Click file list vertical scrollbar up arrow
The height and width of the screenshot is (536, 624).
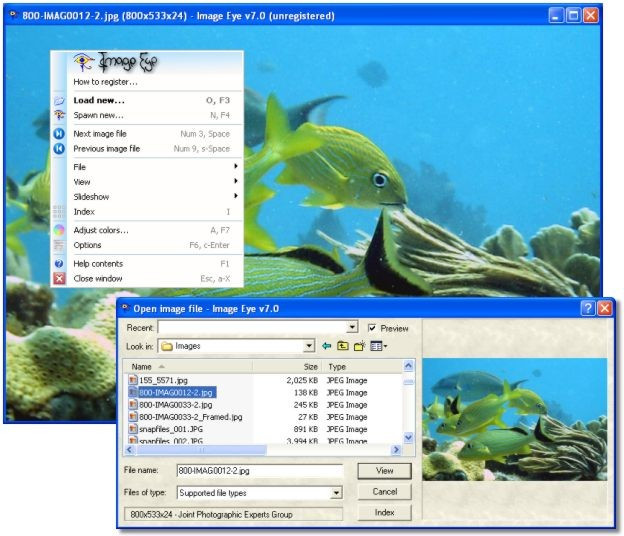click(409, 366)
